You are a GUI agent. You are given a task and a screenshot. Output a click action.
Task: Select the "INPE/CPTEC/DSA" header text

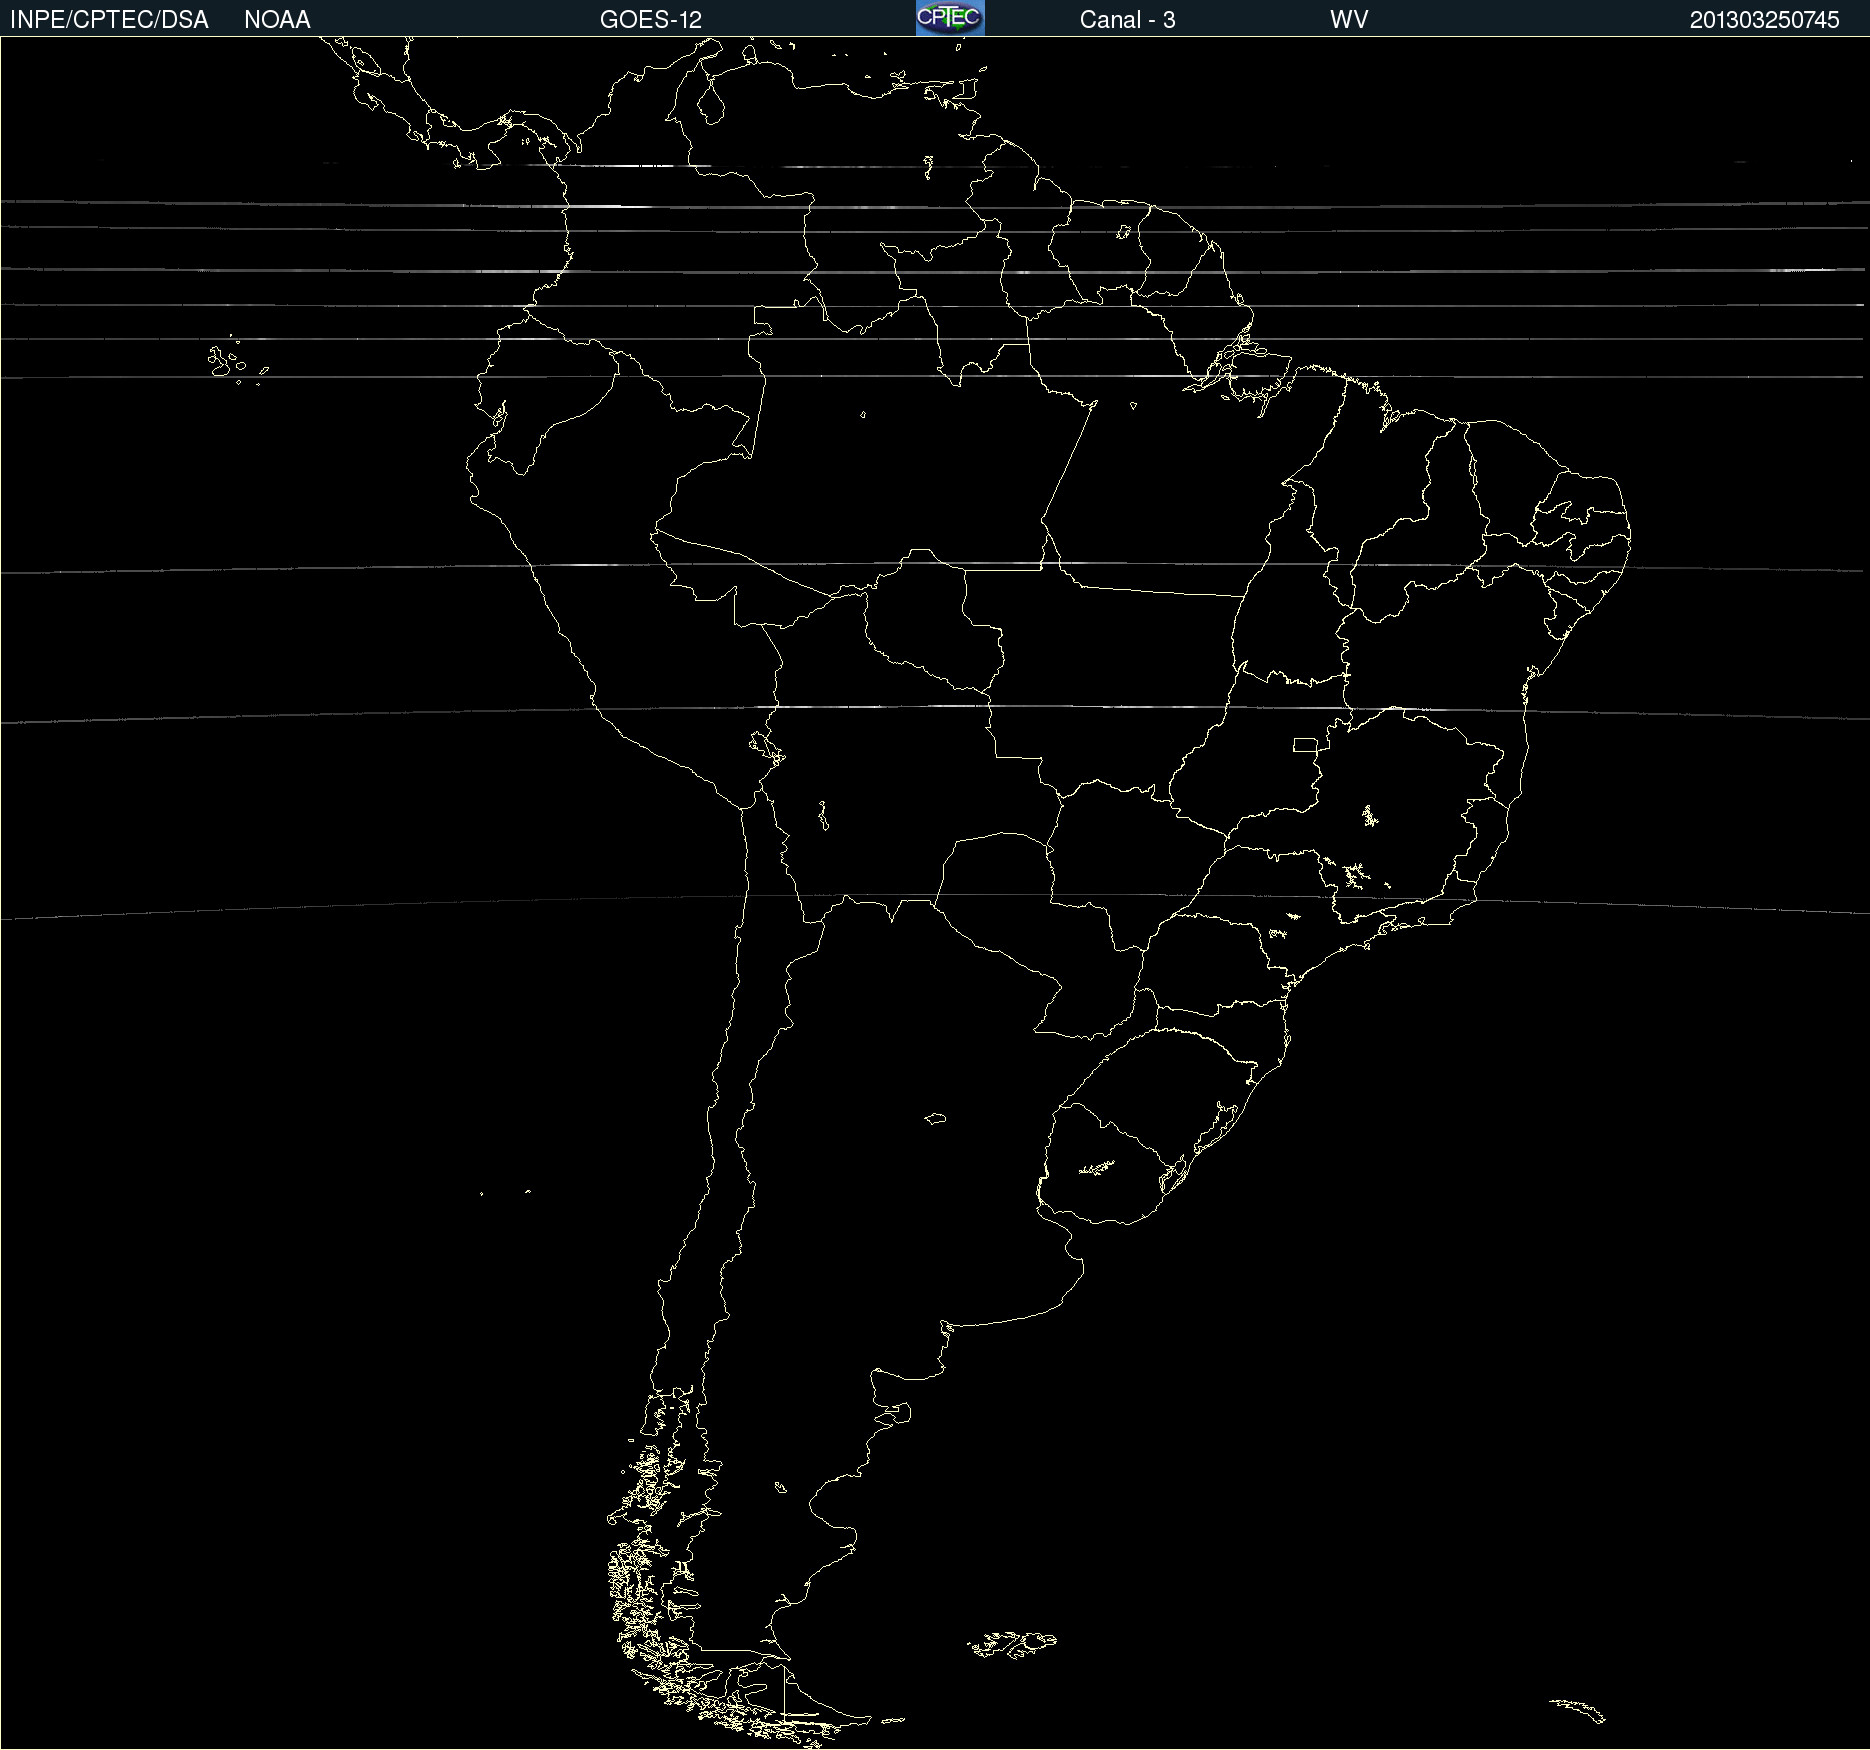(109, 20)
